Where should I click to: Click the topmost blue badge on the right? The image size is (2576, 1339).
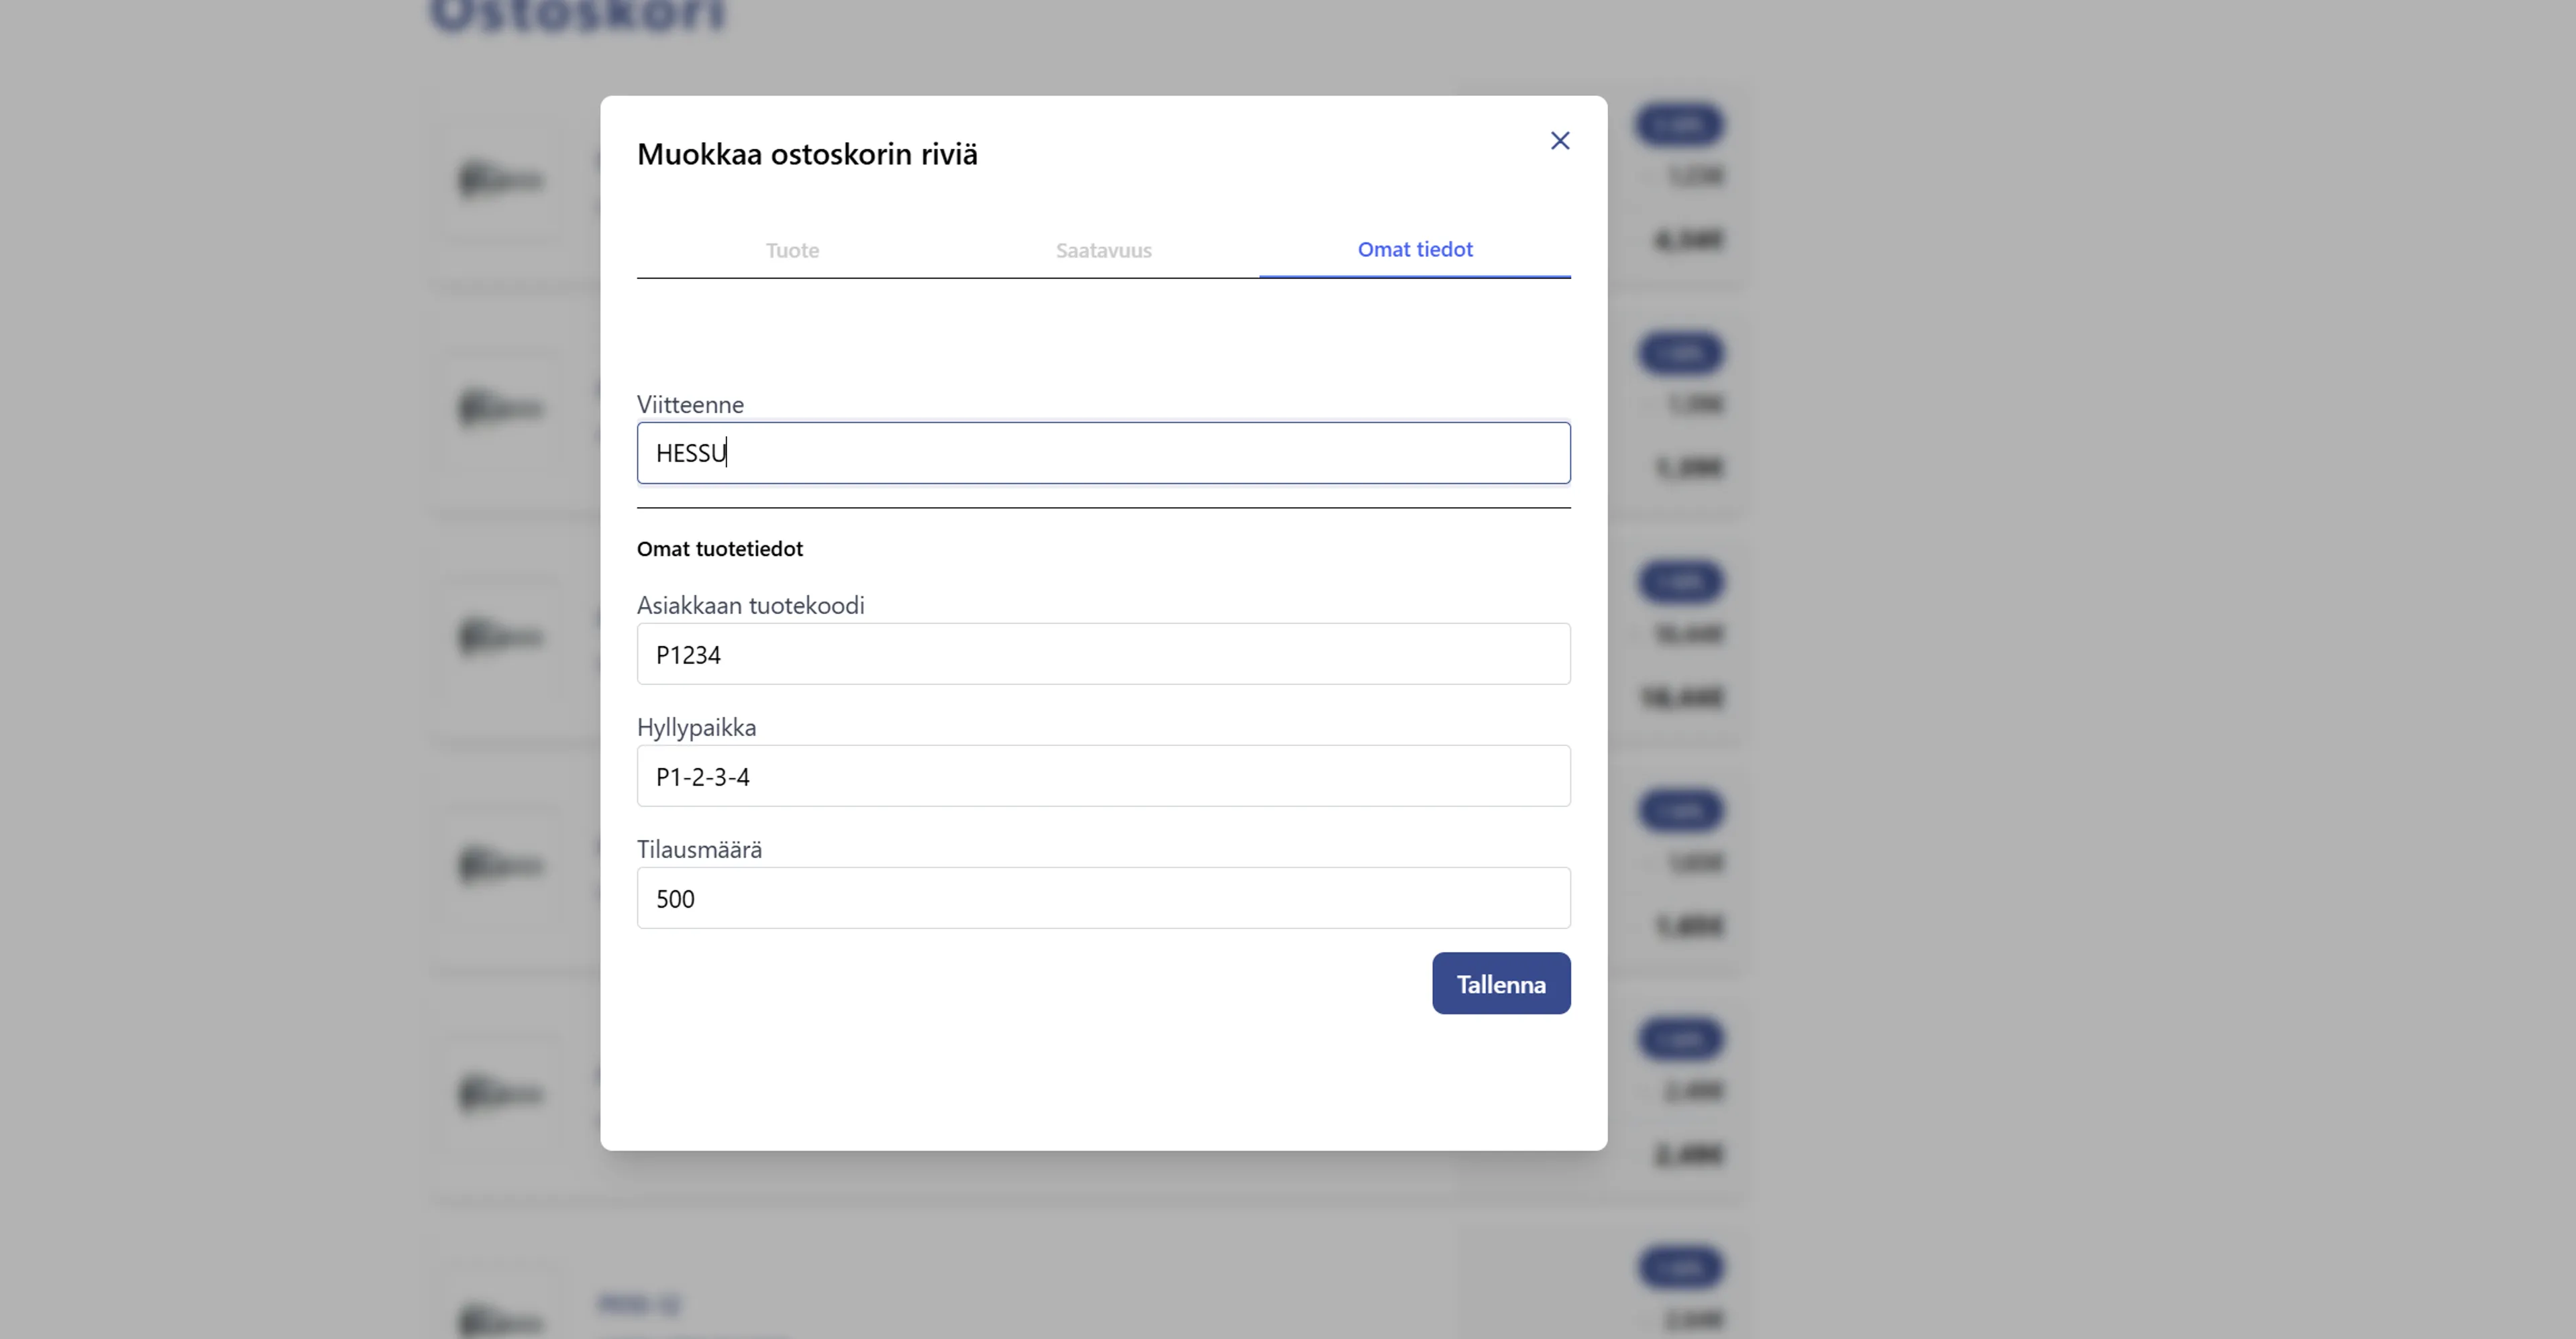pyautogui.click(x=1680, y=125)
